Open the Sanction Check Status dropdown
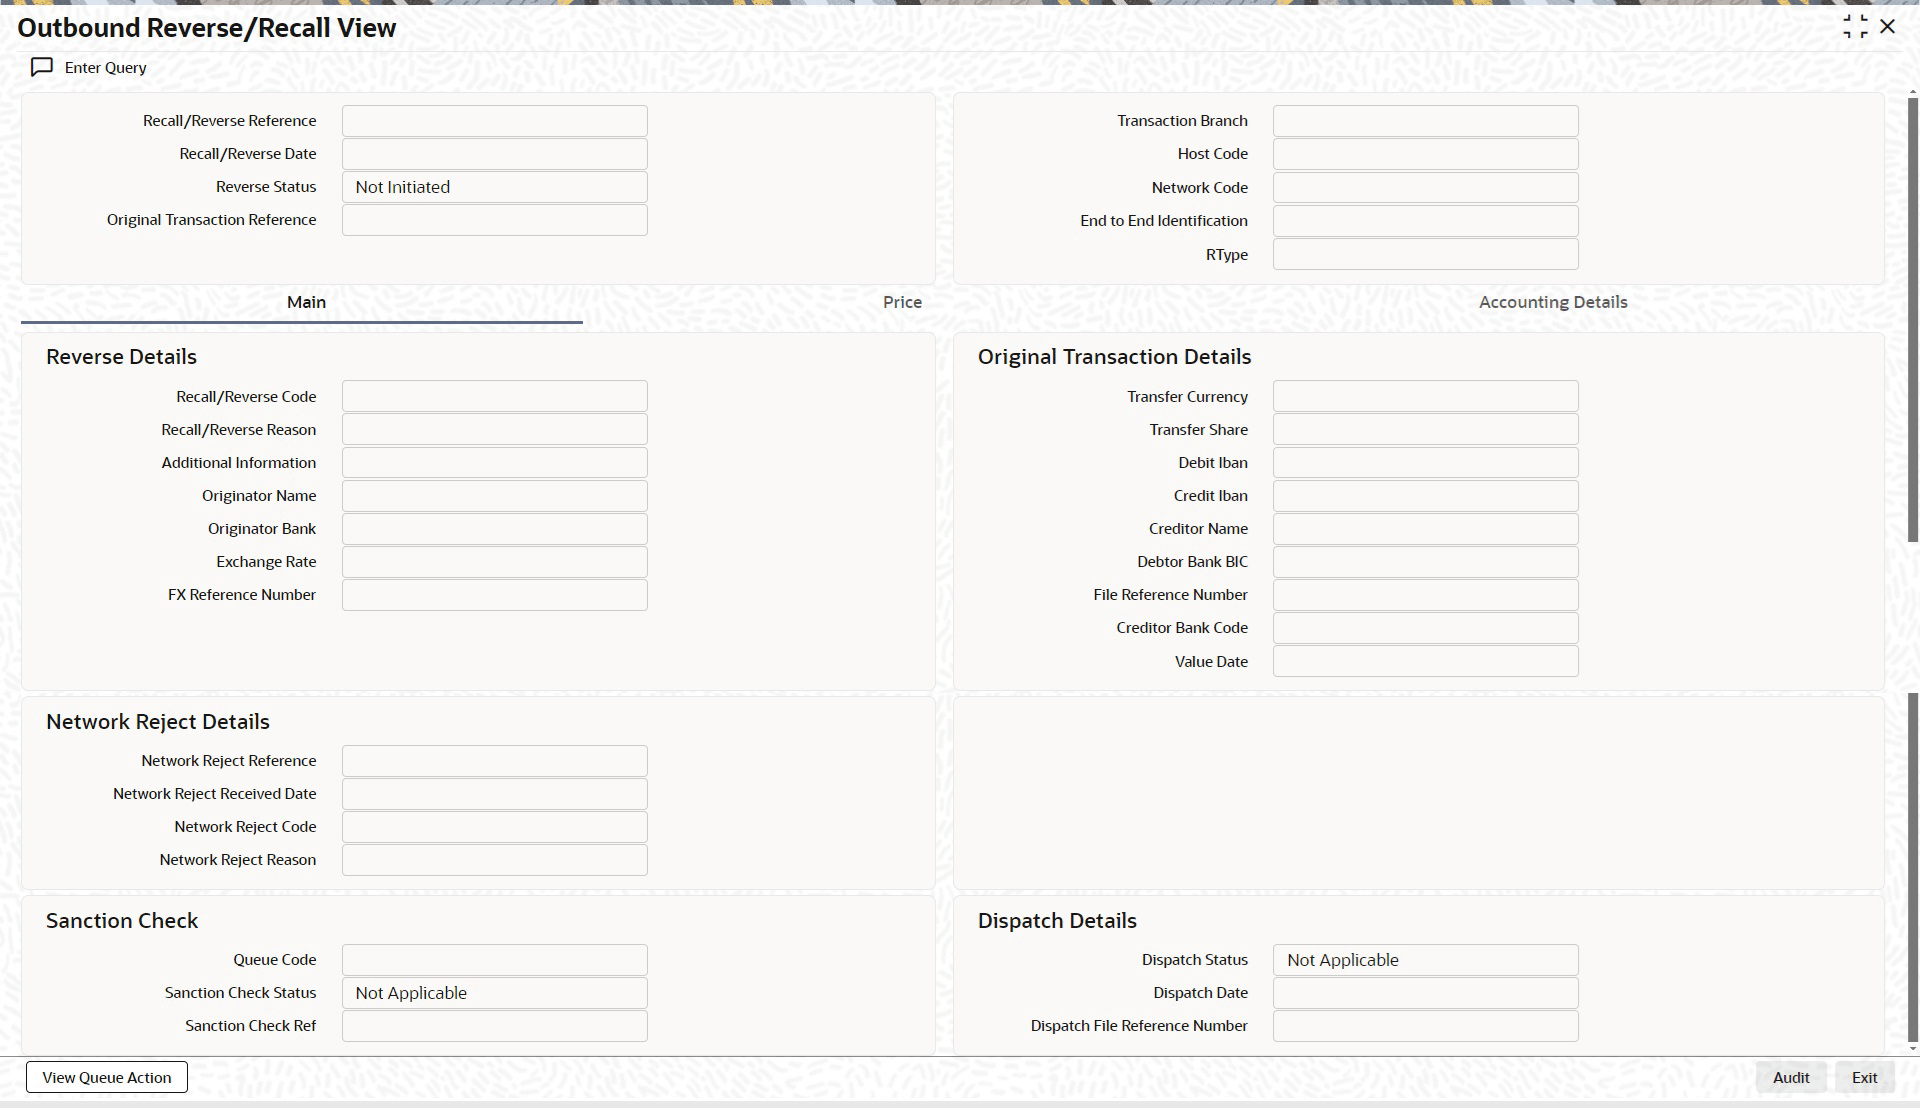Screen dimensions: 1920x1108 point(494,993)
